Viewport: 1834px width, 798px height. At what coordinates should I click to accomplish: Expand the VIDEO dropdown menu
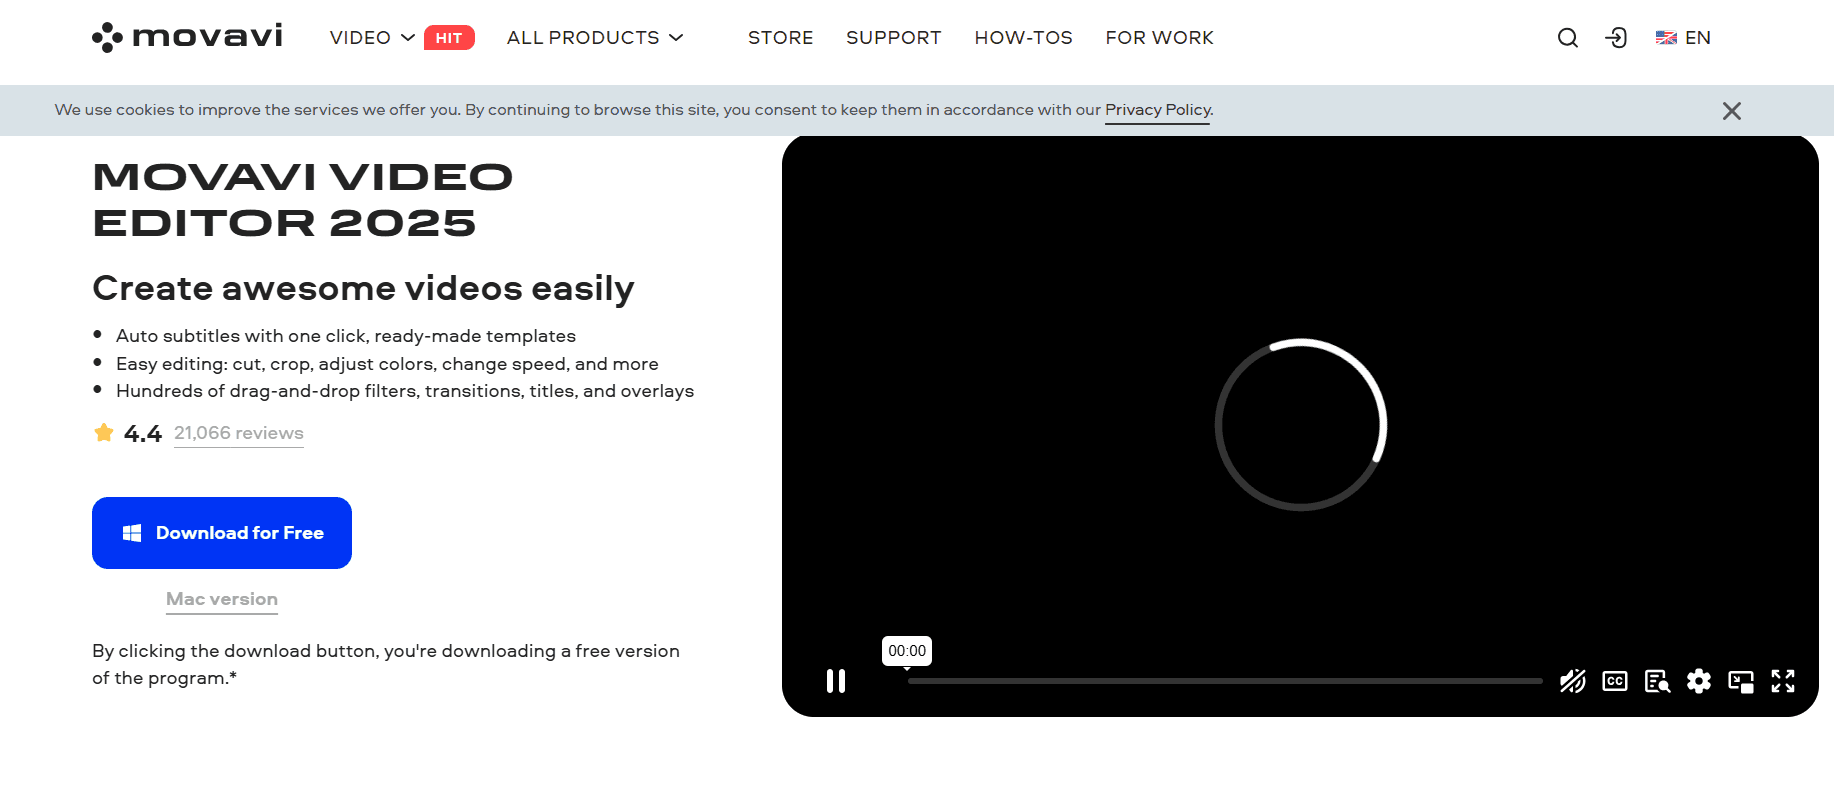[371, 38]
